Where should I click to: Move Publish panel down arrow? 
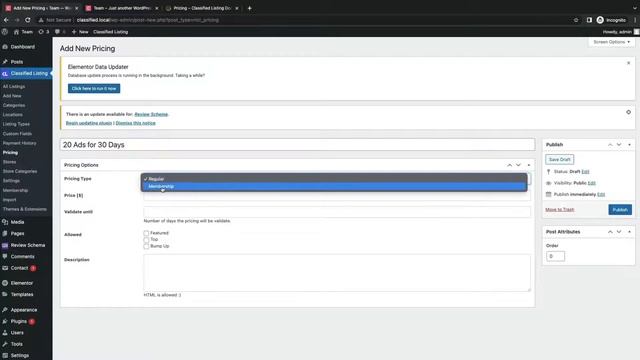tap(619, 144)
